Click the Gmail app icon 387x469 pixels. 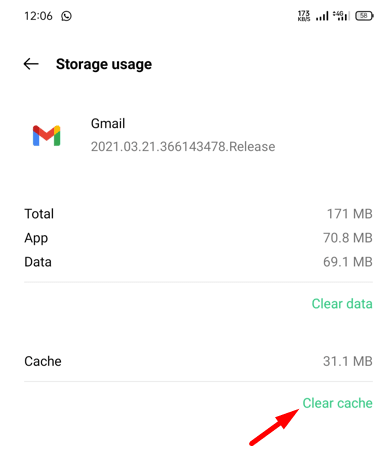[46, 136]
